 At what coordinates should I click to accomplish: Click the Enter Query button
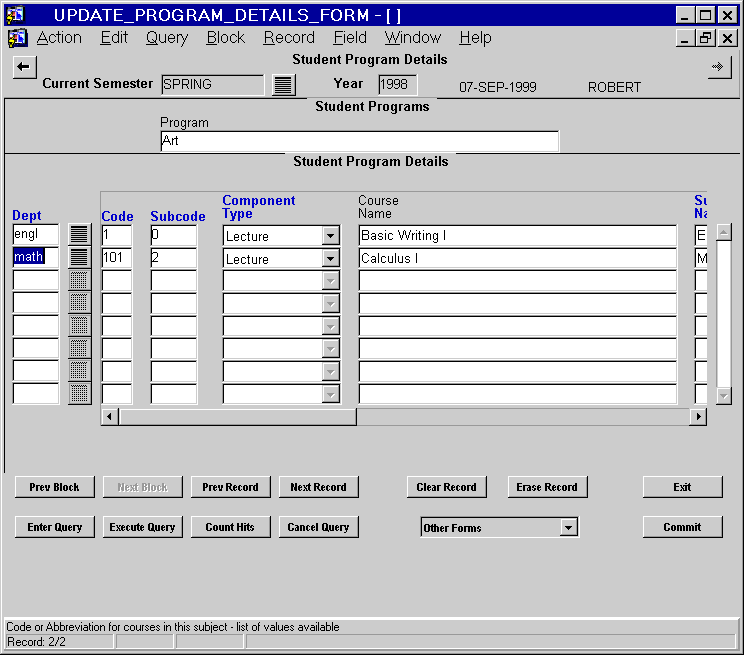(55, 527)
